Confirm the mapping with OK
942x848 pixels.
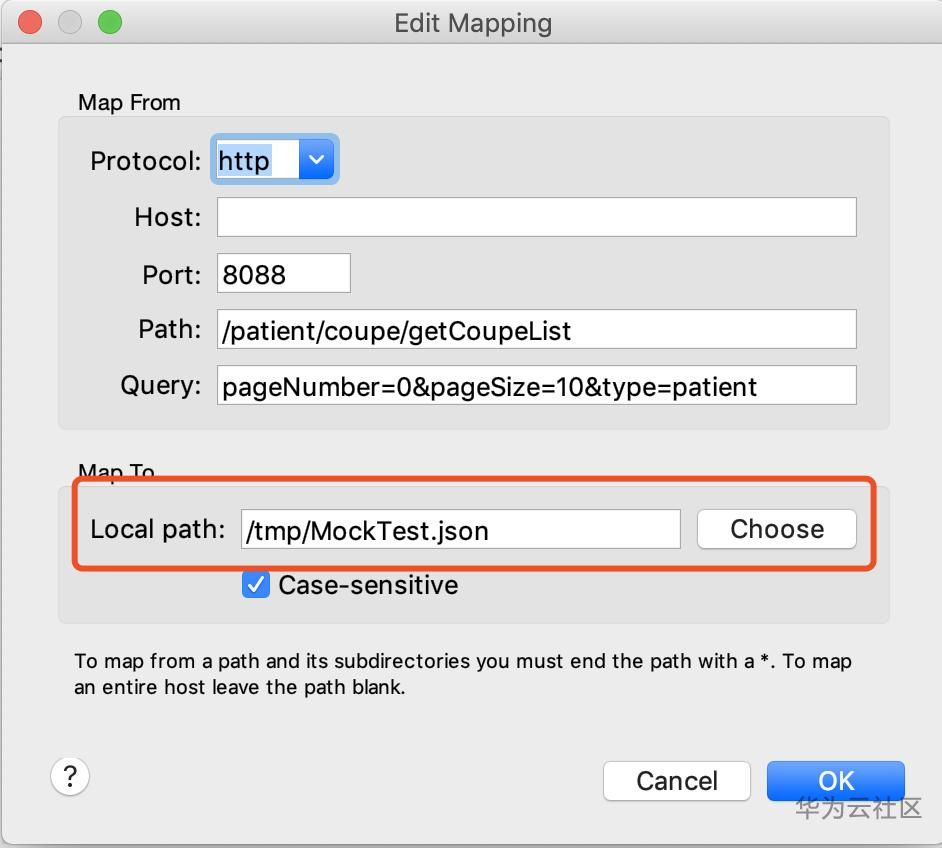click(835, 781)
